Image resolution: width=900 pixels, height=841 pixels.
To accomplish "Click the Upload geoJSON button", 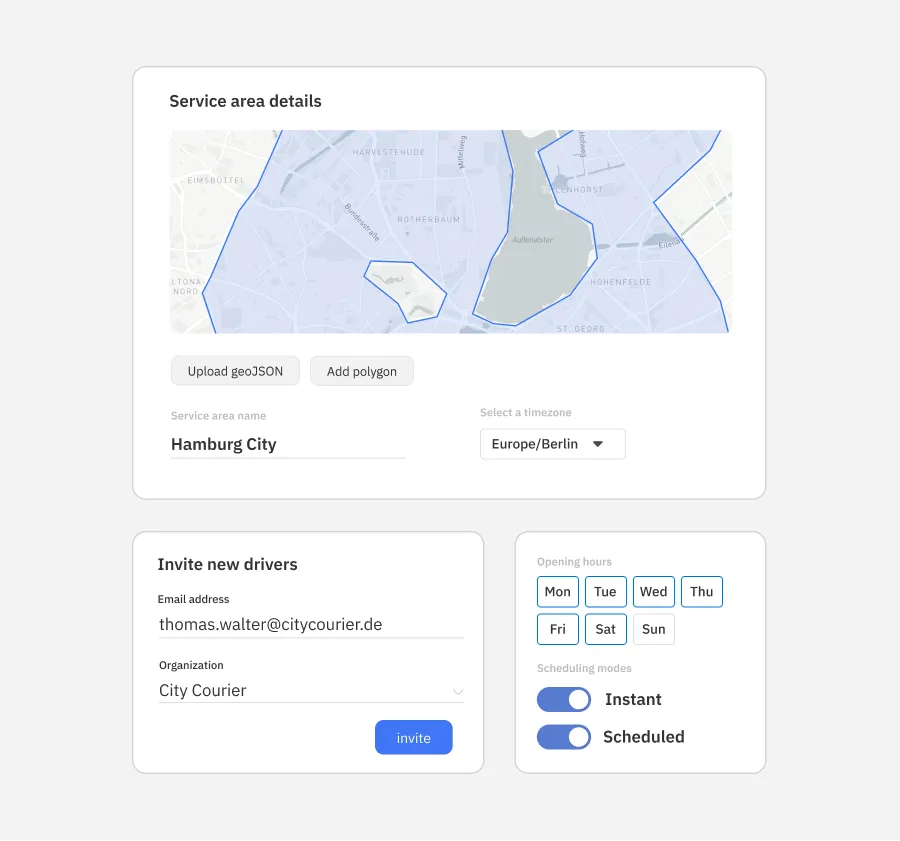I will coord(235,370).
